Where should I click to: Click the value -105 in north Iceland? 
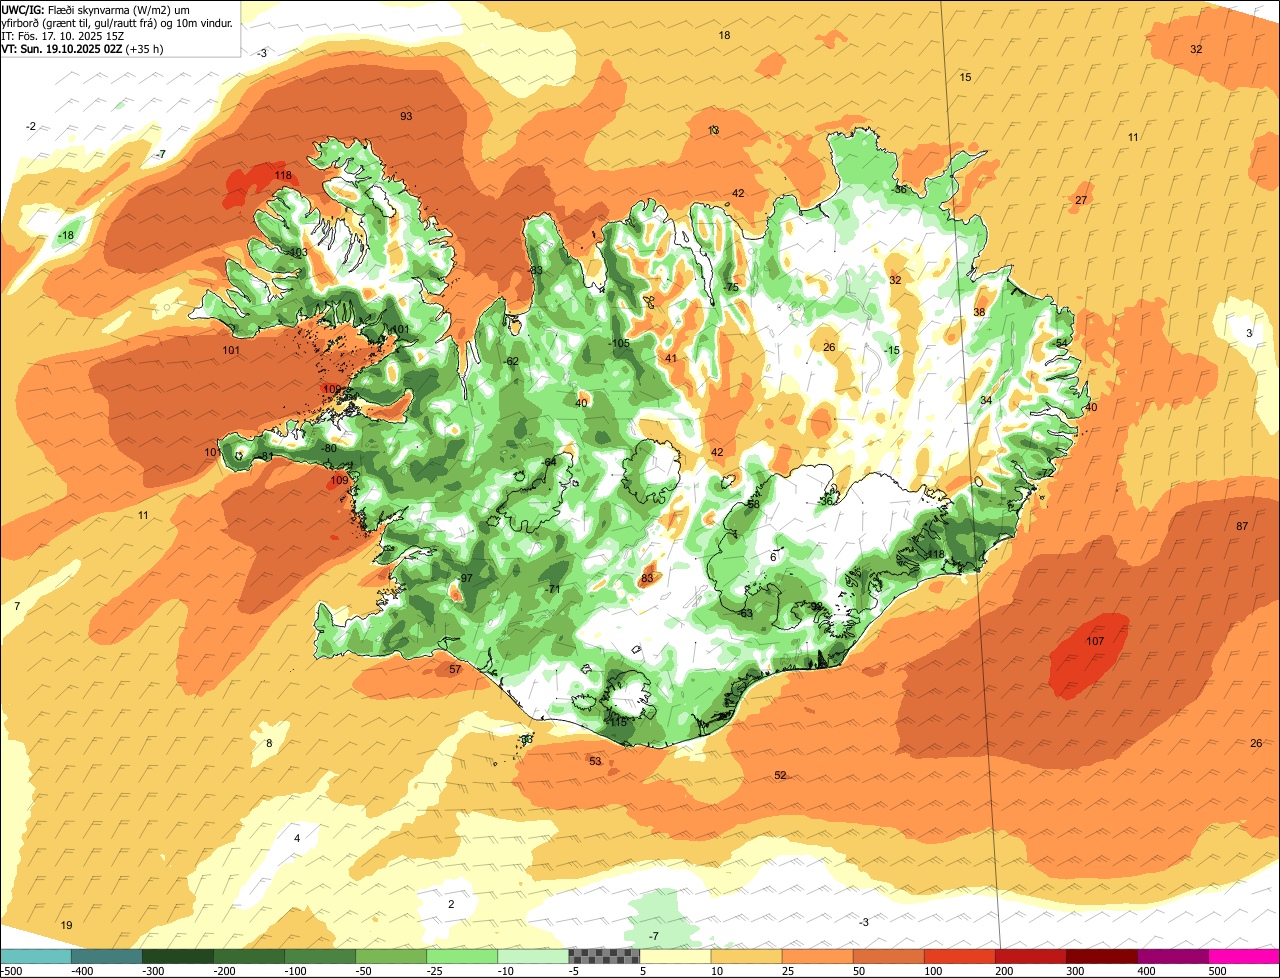click(619, 343)
